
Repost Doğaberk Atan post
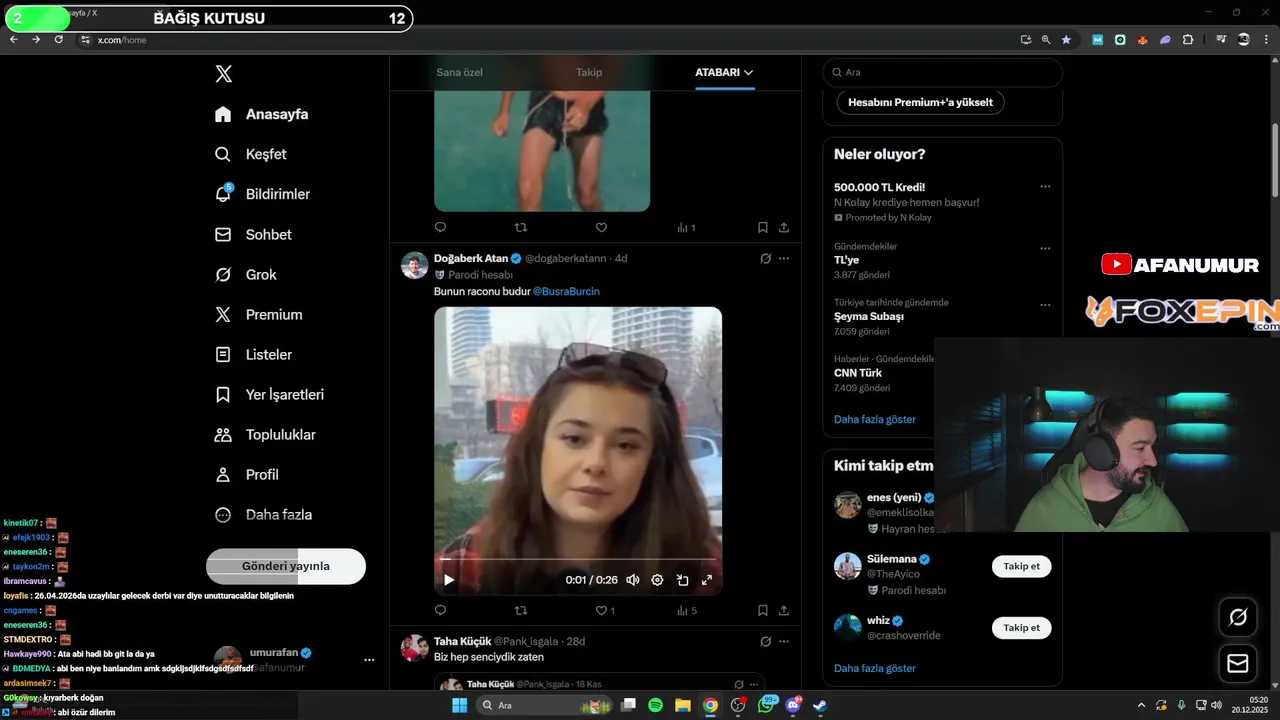click(520, 610)
